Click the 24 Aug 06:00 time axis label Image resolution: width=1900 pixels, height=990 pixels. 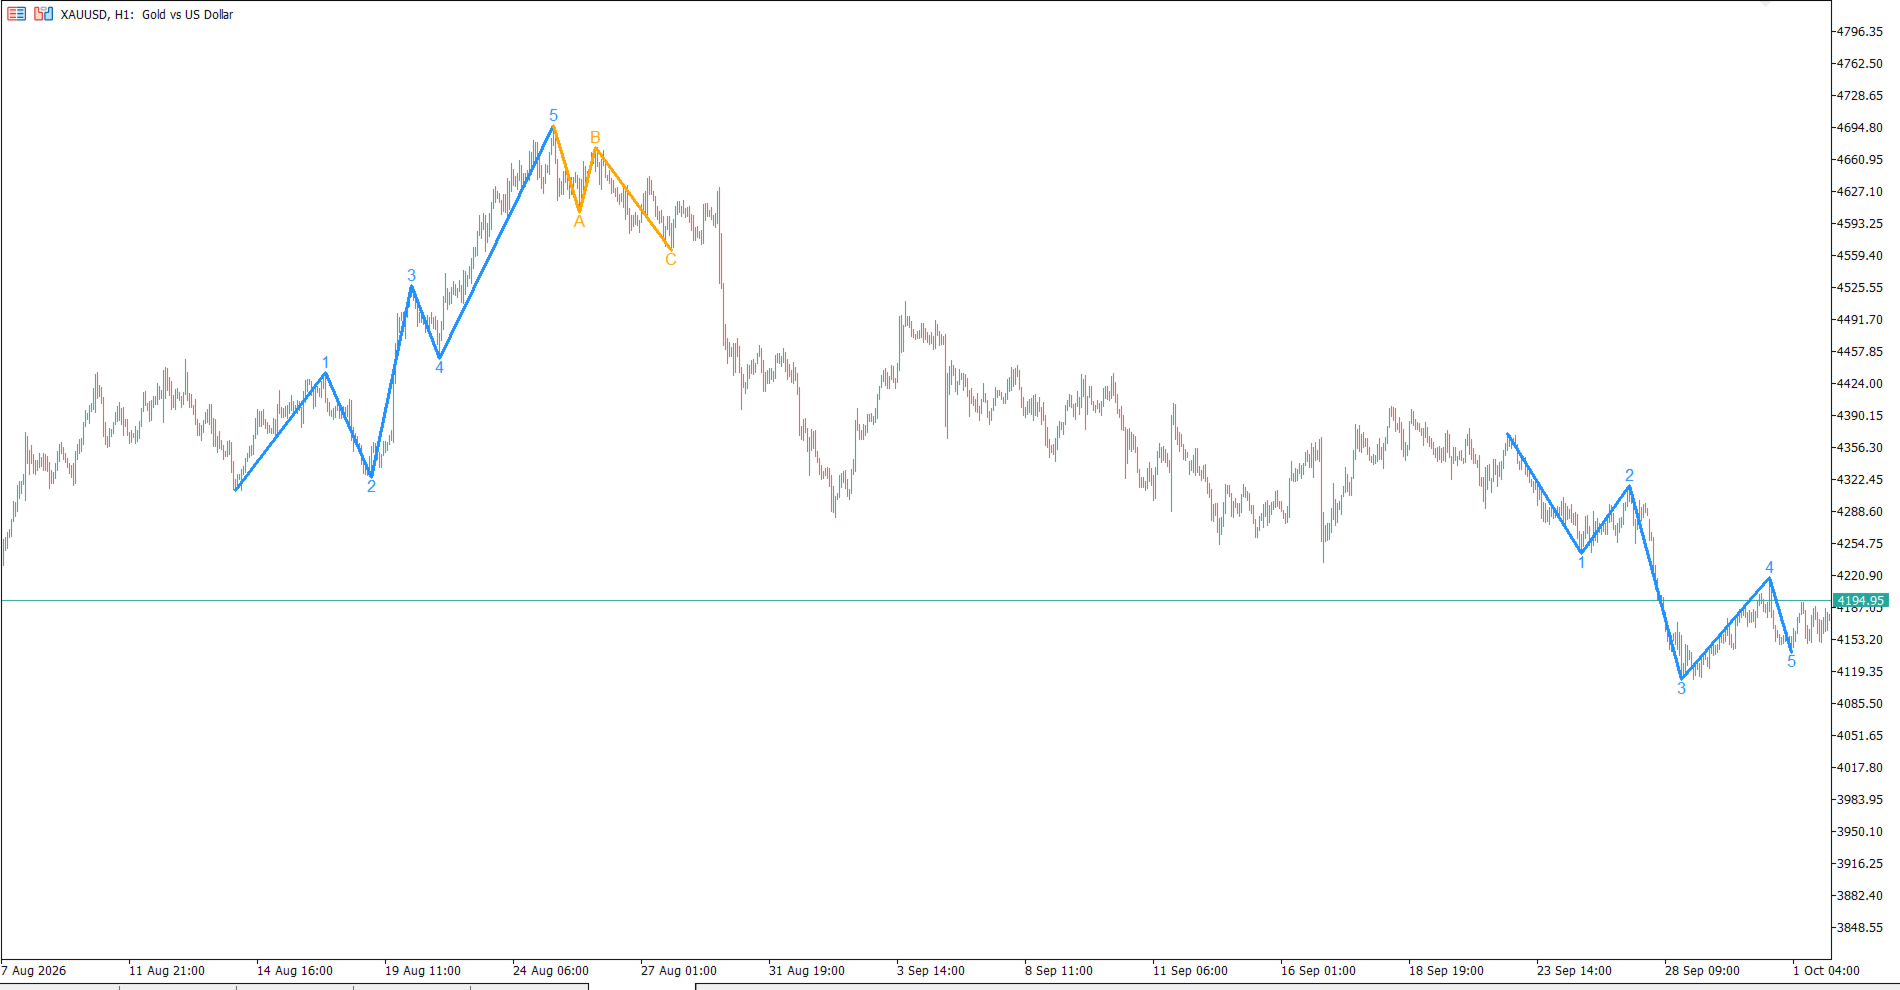[551, 971]
